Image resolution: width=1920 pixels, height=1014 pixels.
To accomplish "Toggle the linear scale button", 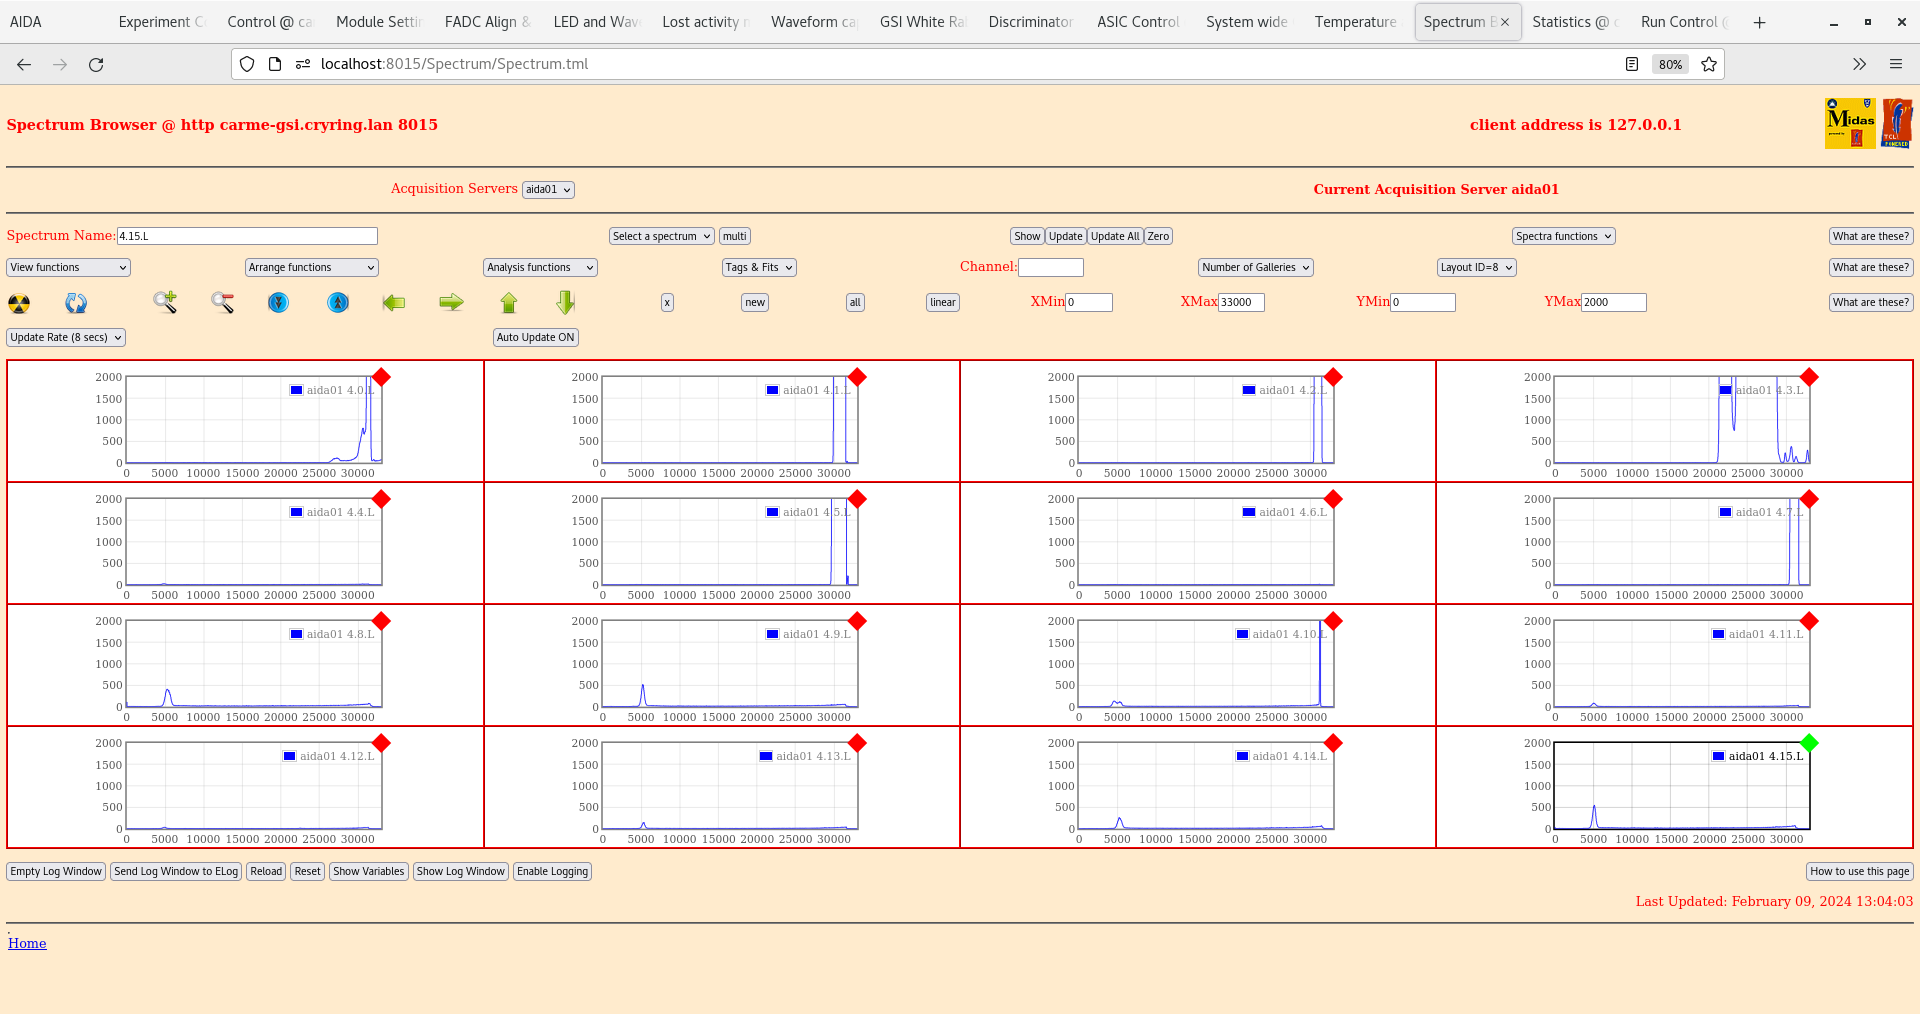I will tap(942, 303).
